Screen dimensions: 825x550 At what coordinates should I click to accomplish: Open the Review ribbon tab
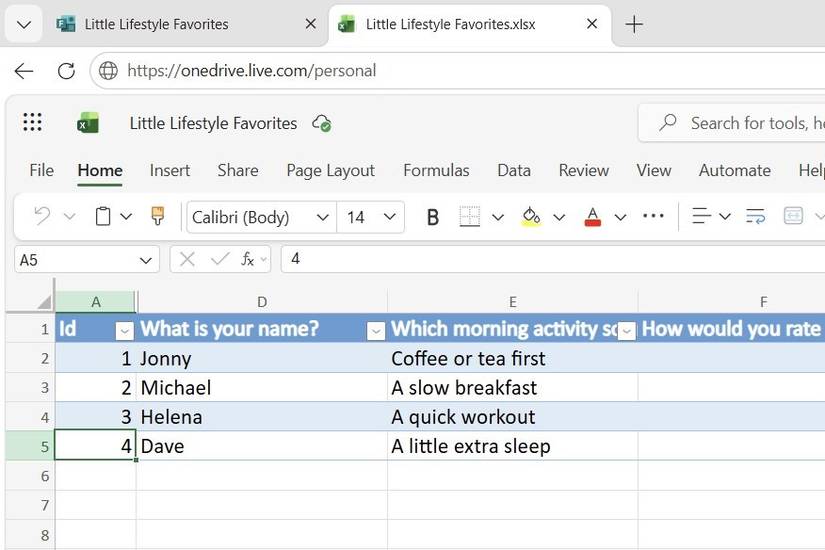coord(583,171)
